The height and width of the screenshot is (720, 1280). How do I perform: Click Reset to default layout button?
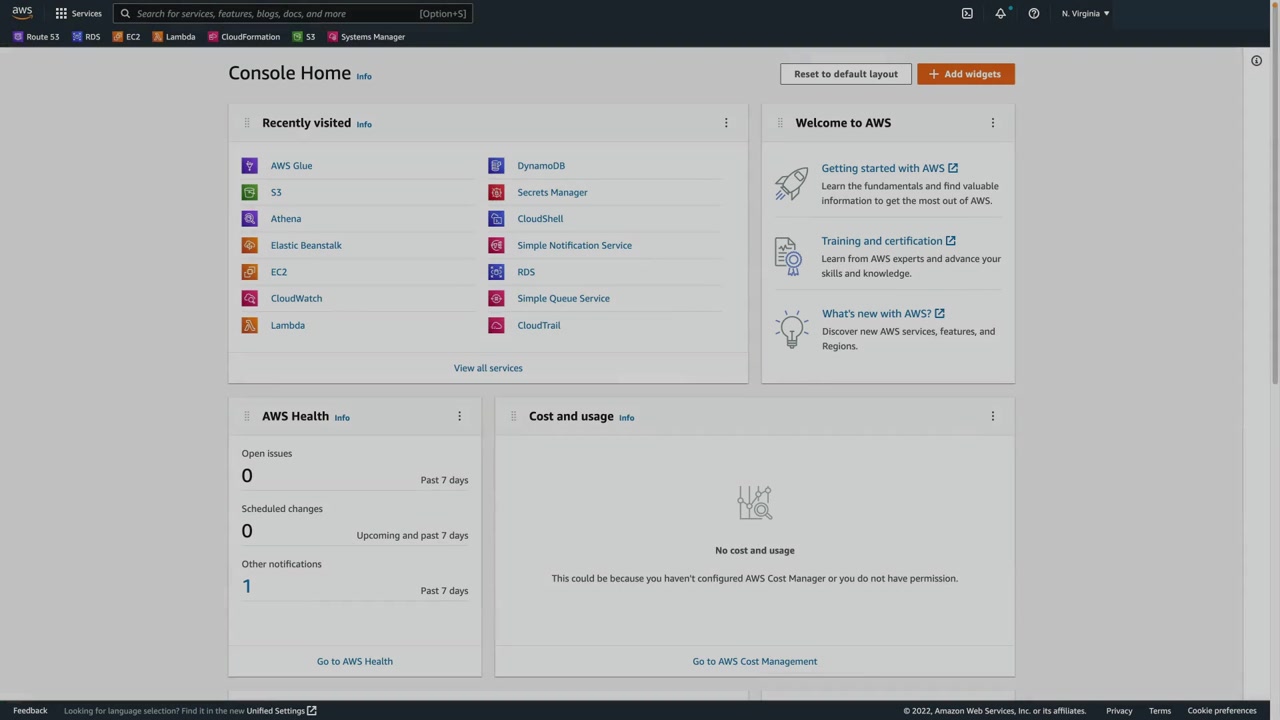click(846, 74)
